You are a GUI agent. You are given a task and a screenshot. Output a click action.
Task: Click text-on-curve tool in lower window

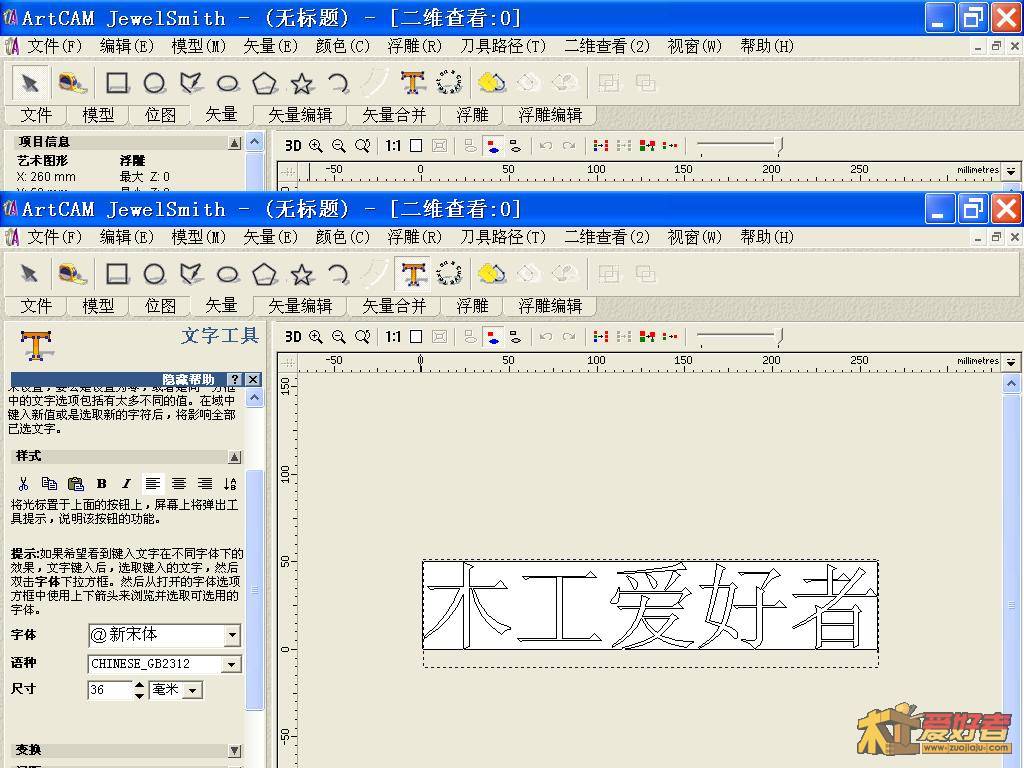click(449, 274)
